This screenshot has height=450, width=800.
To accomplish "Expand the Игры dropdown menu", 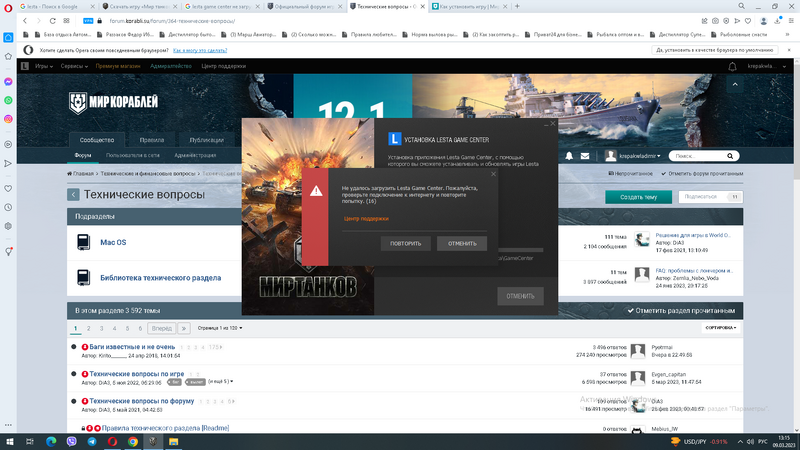I will [x=44, y=66].
